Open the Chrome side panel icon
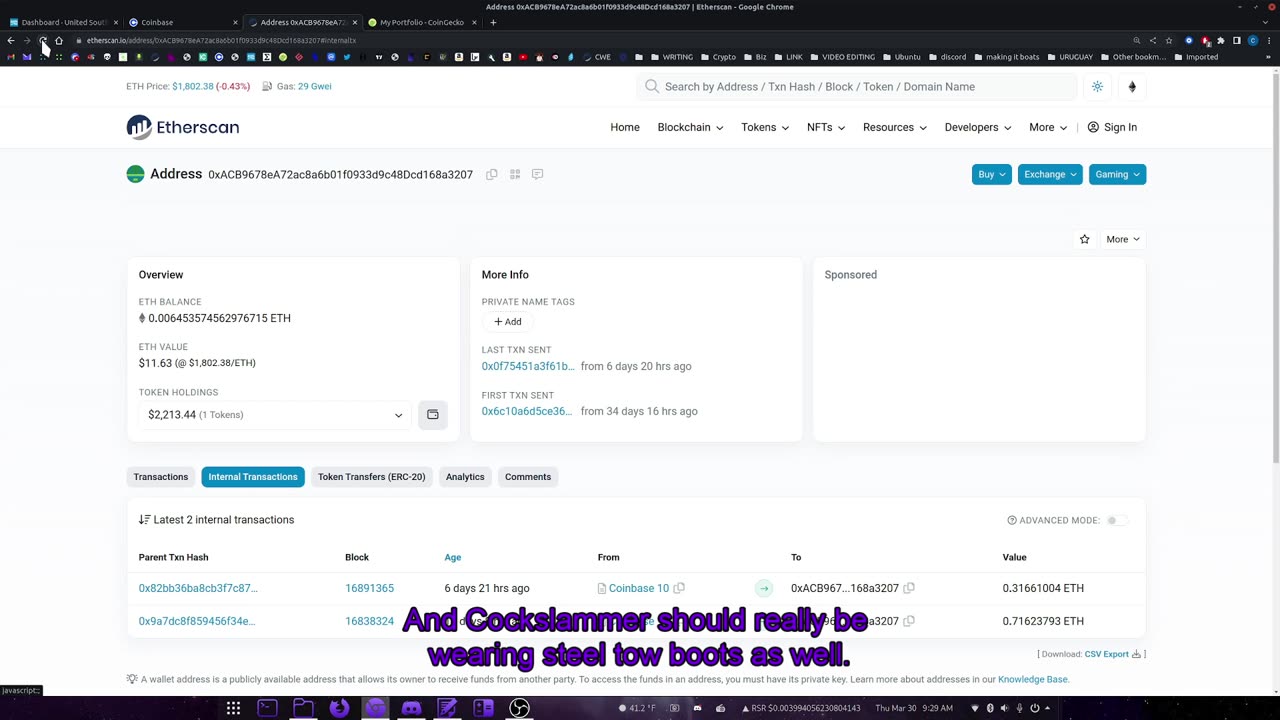Image resolution: width=1280 pixels, height=720 pixels. click(1236, 41)
